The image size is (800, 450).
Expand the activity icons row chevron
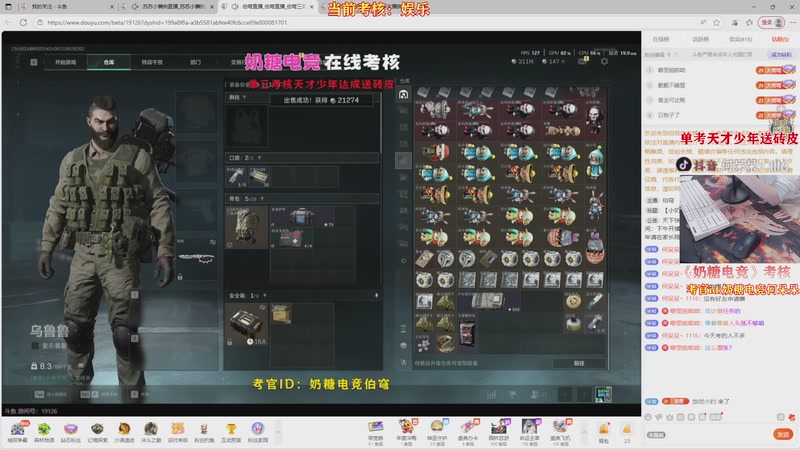pos(278,432)
